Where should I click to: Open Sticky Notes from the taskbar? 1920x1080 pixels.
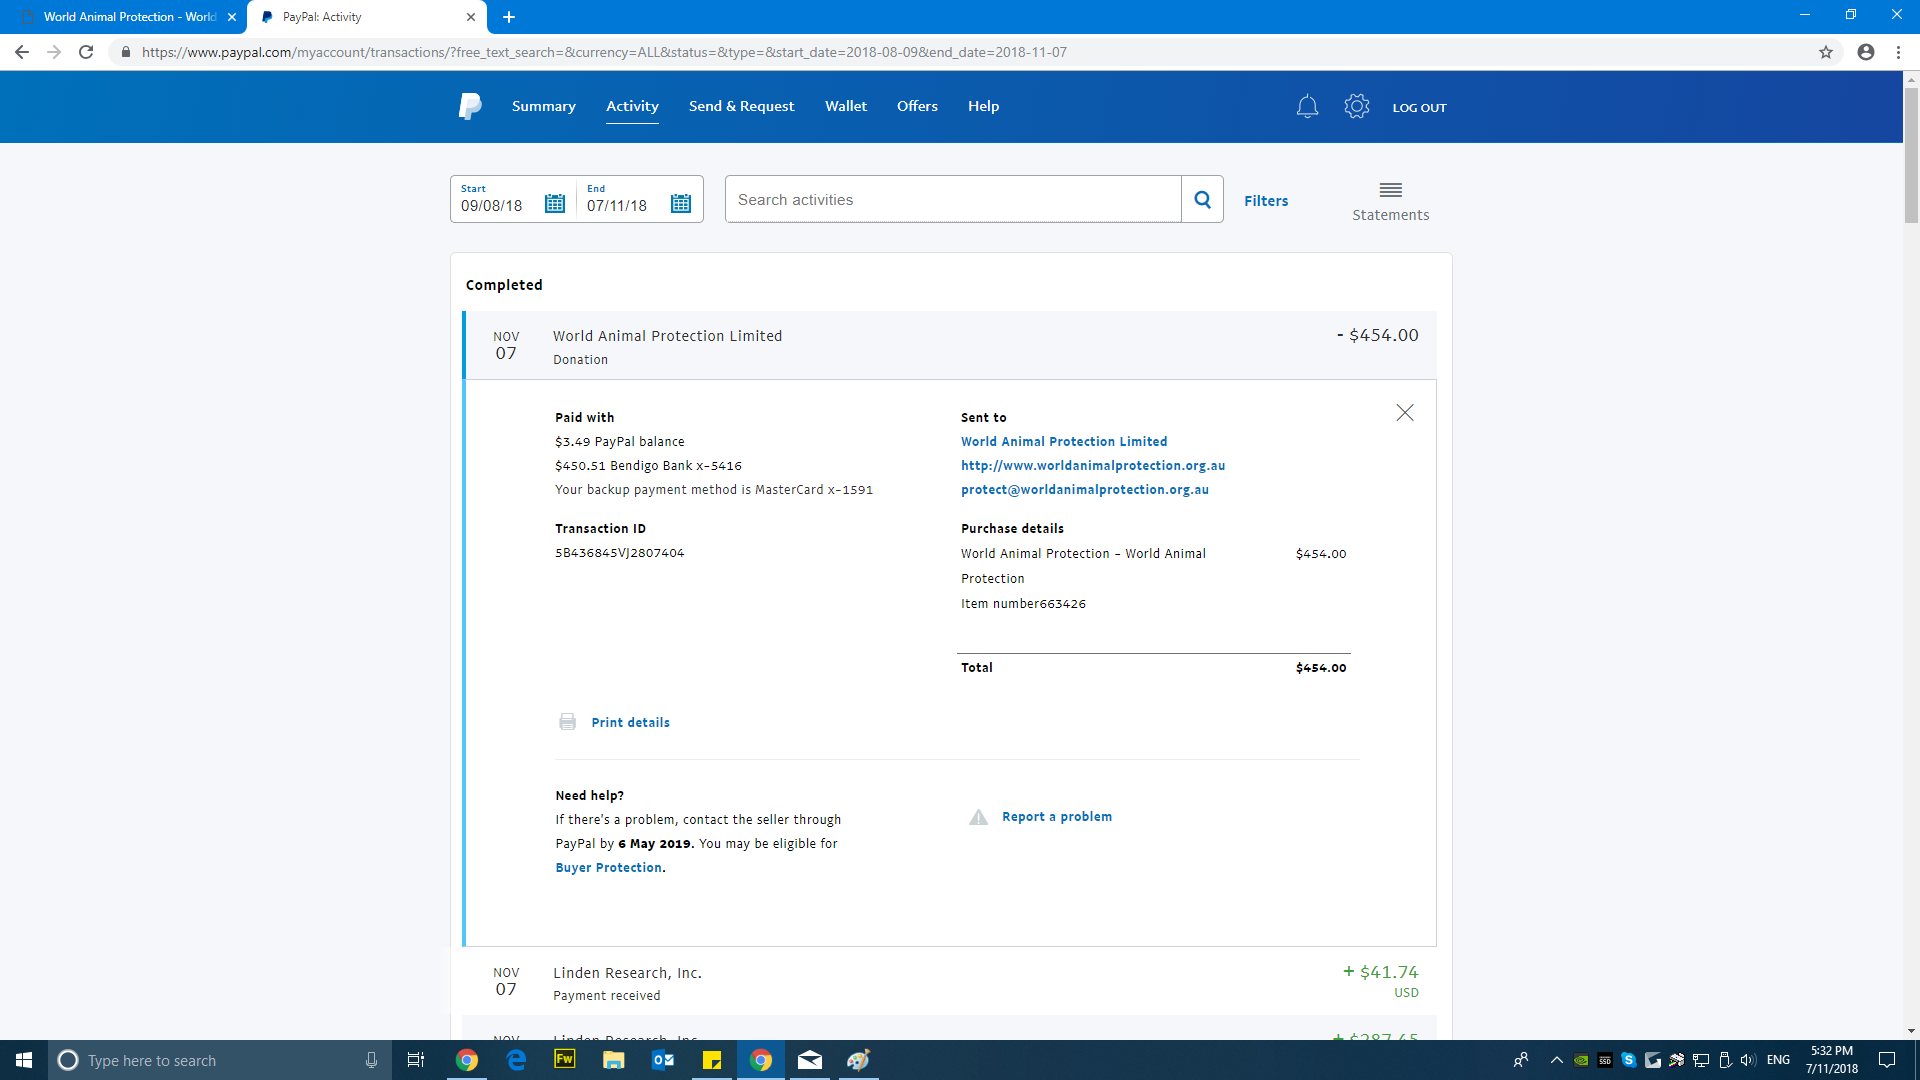tap(712, 1060)
